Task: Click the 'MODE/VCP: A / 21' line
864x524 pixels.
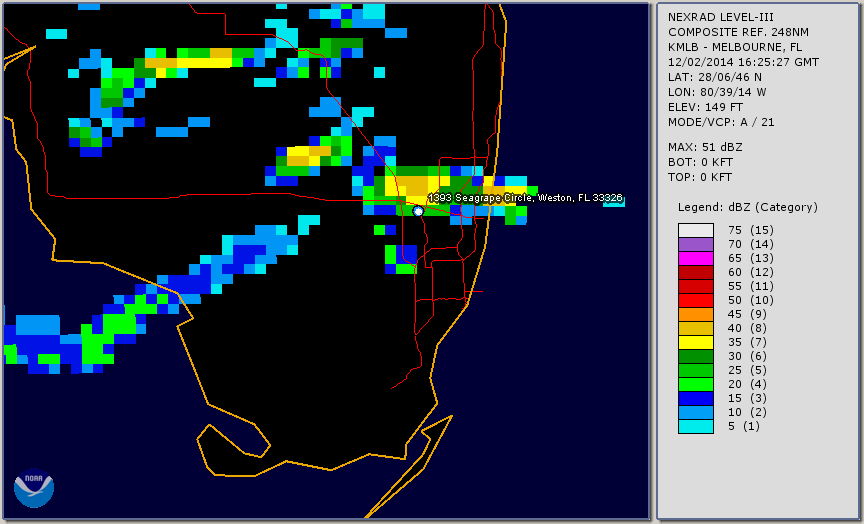Action: pos(721,122)
